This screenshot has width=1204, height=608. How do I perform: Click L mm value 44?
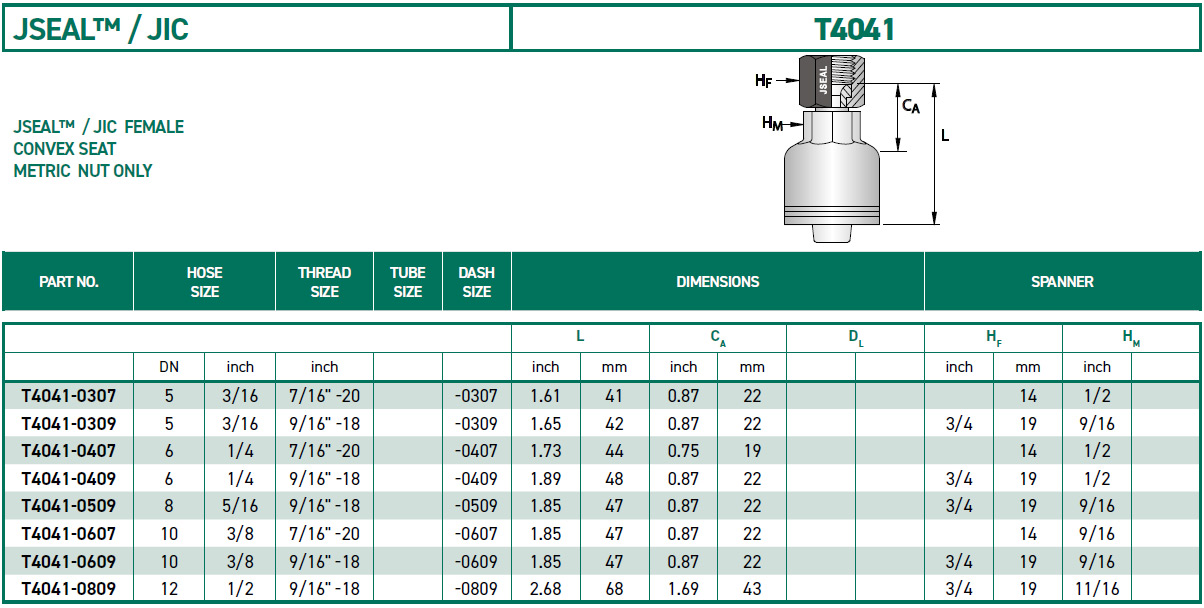pos(614,451)
